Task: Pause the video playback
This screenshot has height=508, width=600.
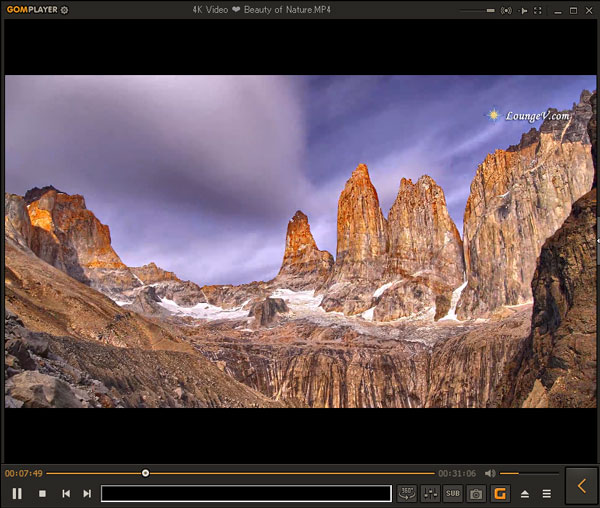Action: [17, 493]
